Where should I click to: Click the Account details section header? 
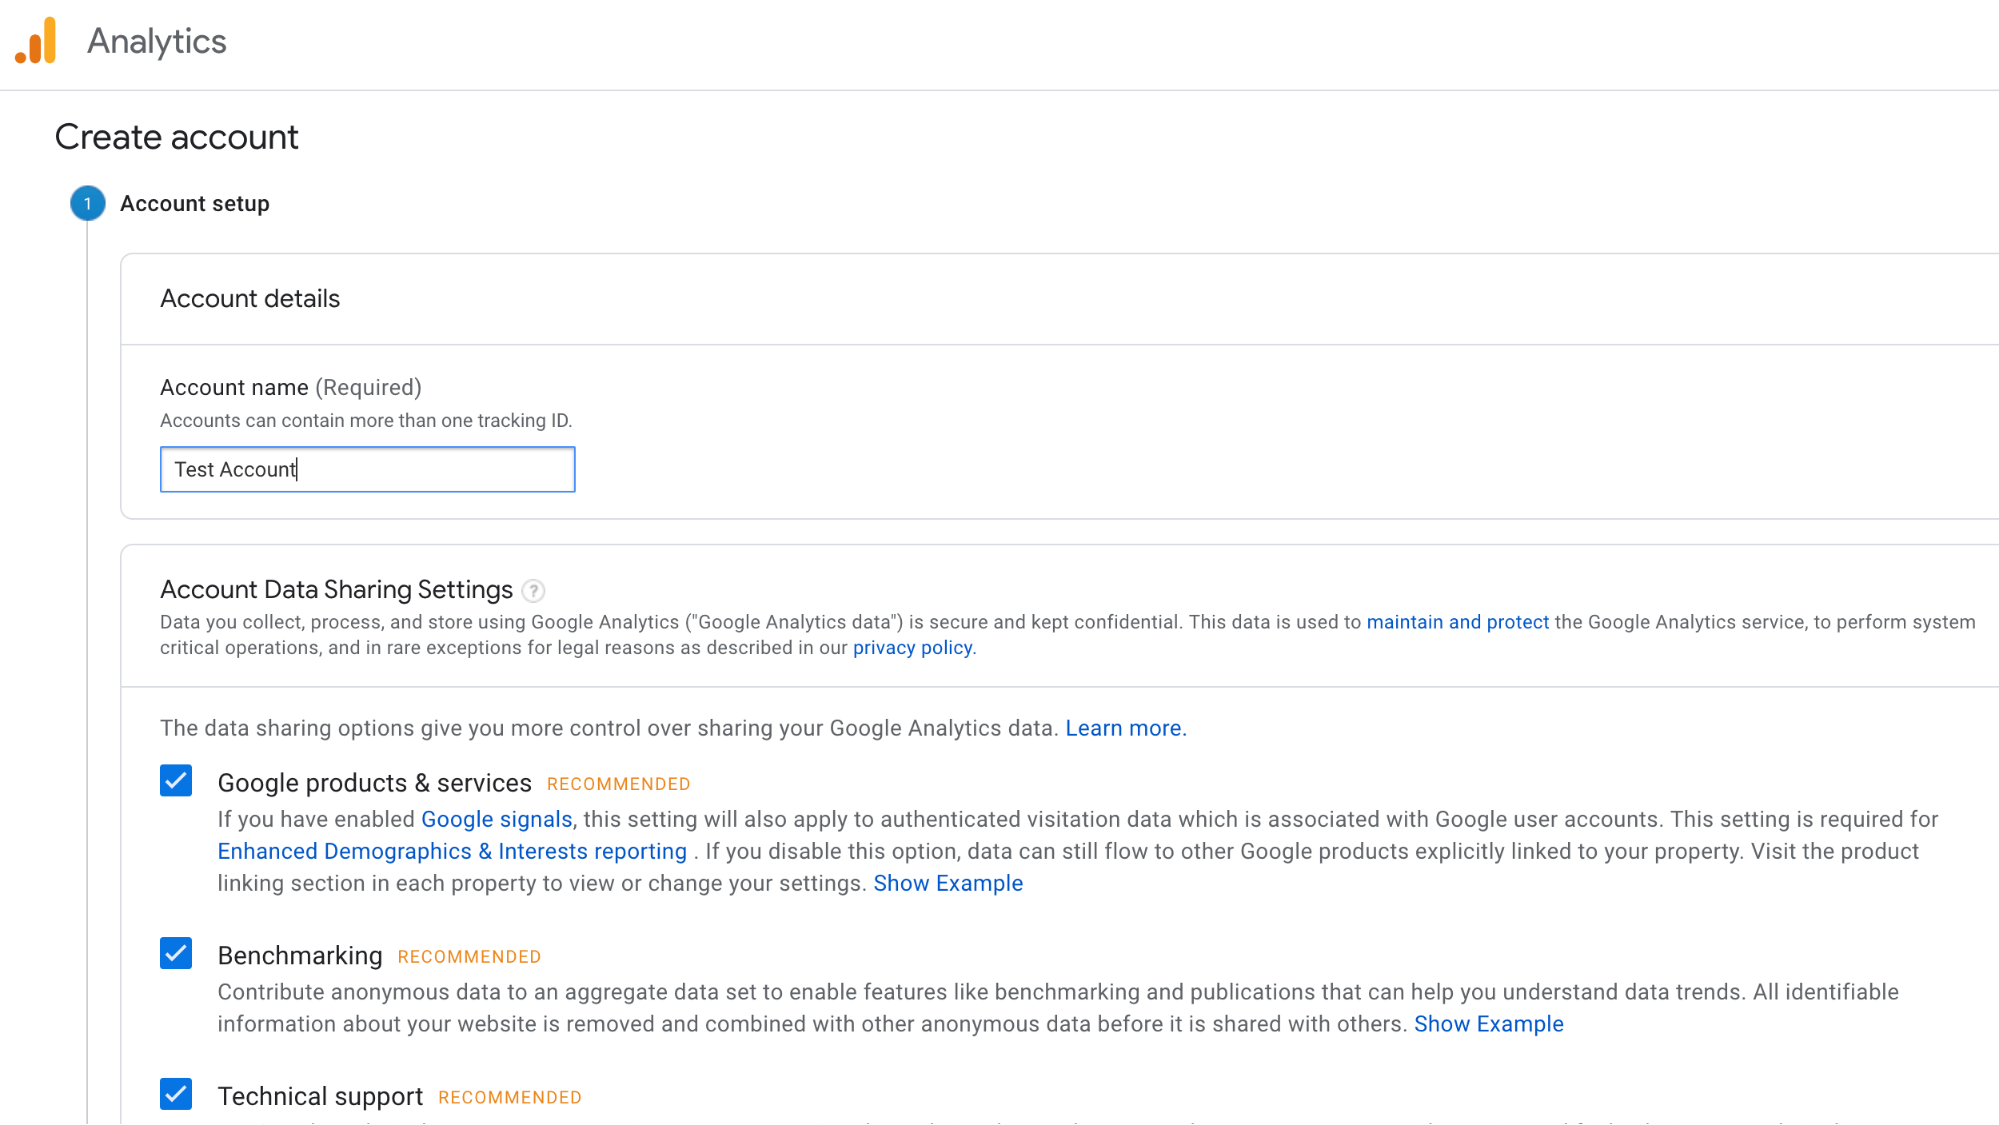250,299
